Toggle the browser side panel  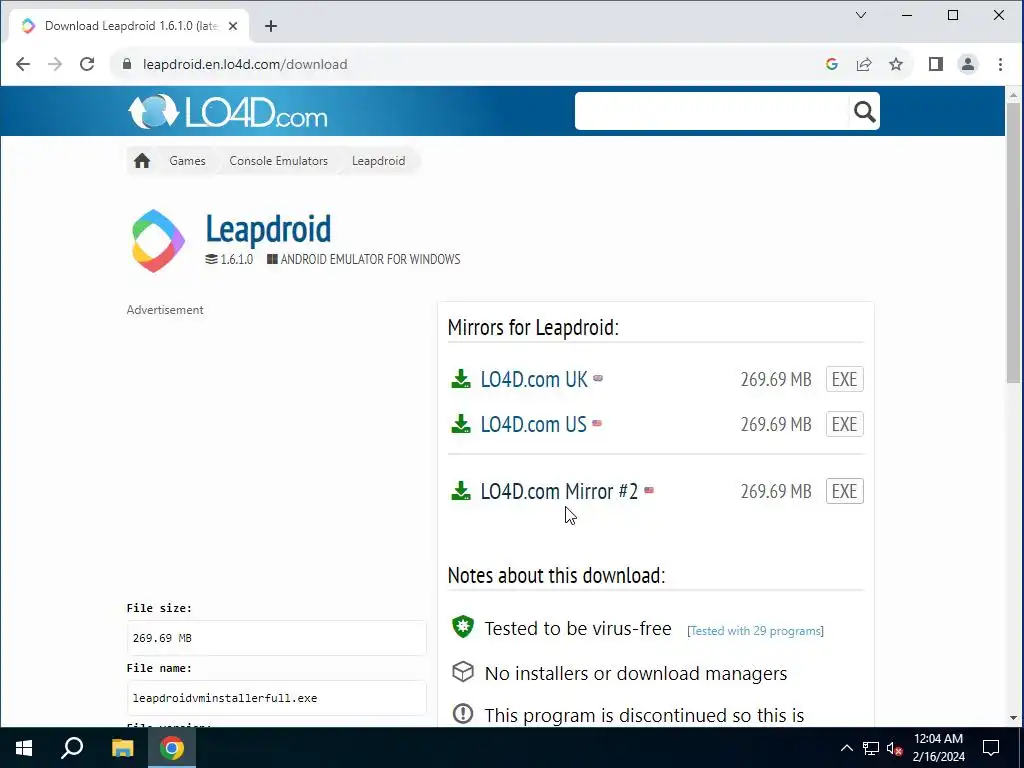[936, 64]
